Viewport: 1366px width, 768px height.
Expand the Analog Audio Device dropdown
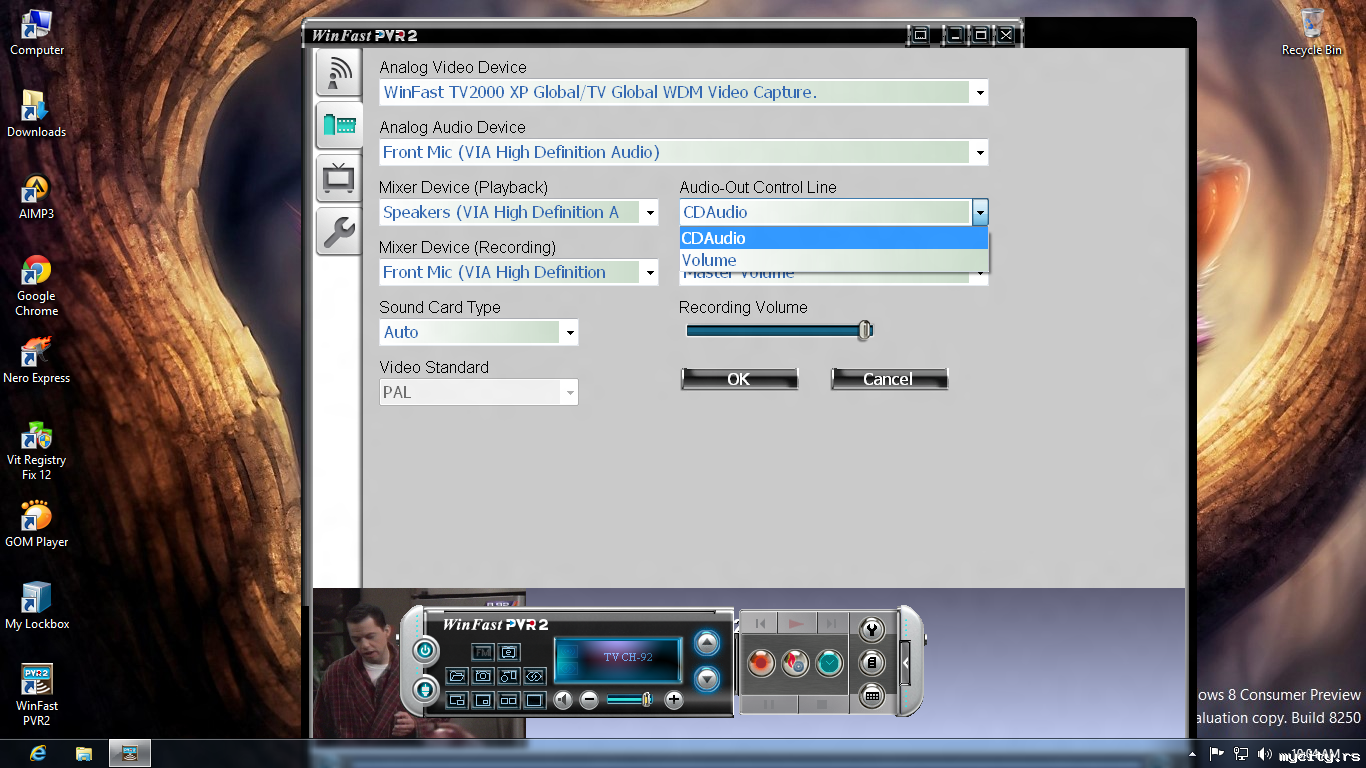[x=980, y=152]
